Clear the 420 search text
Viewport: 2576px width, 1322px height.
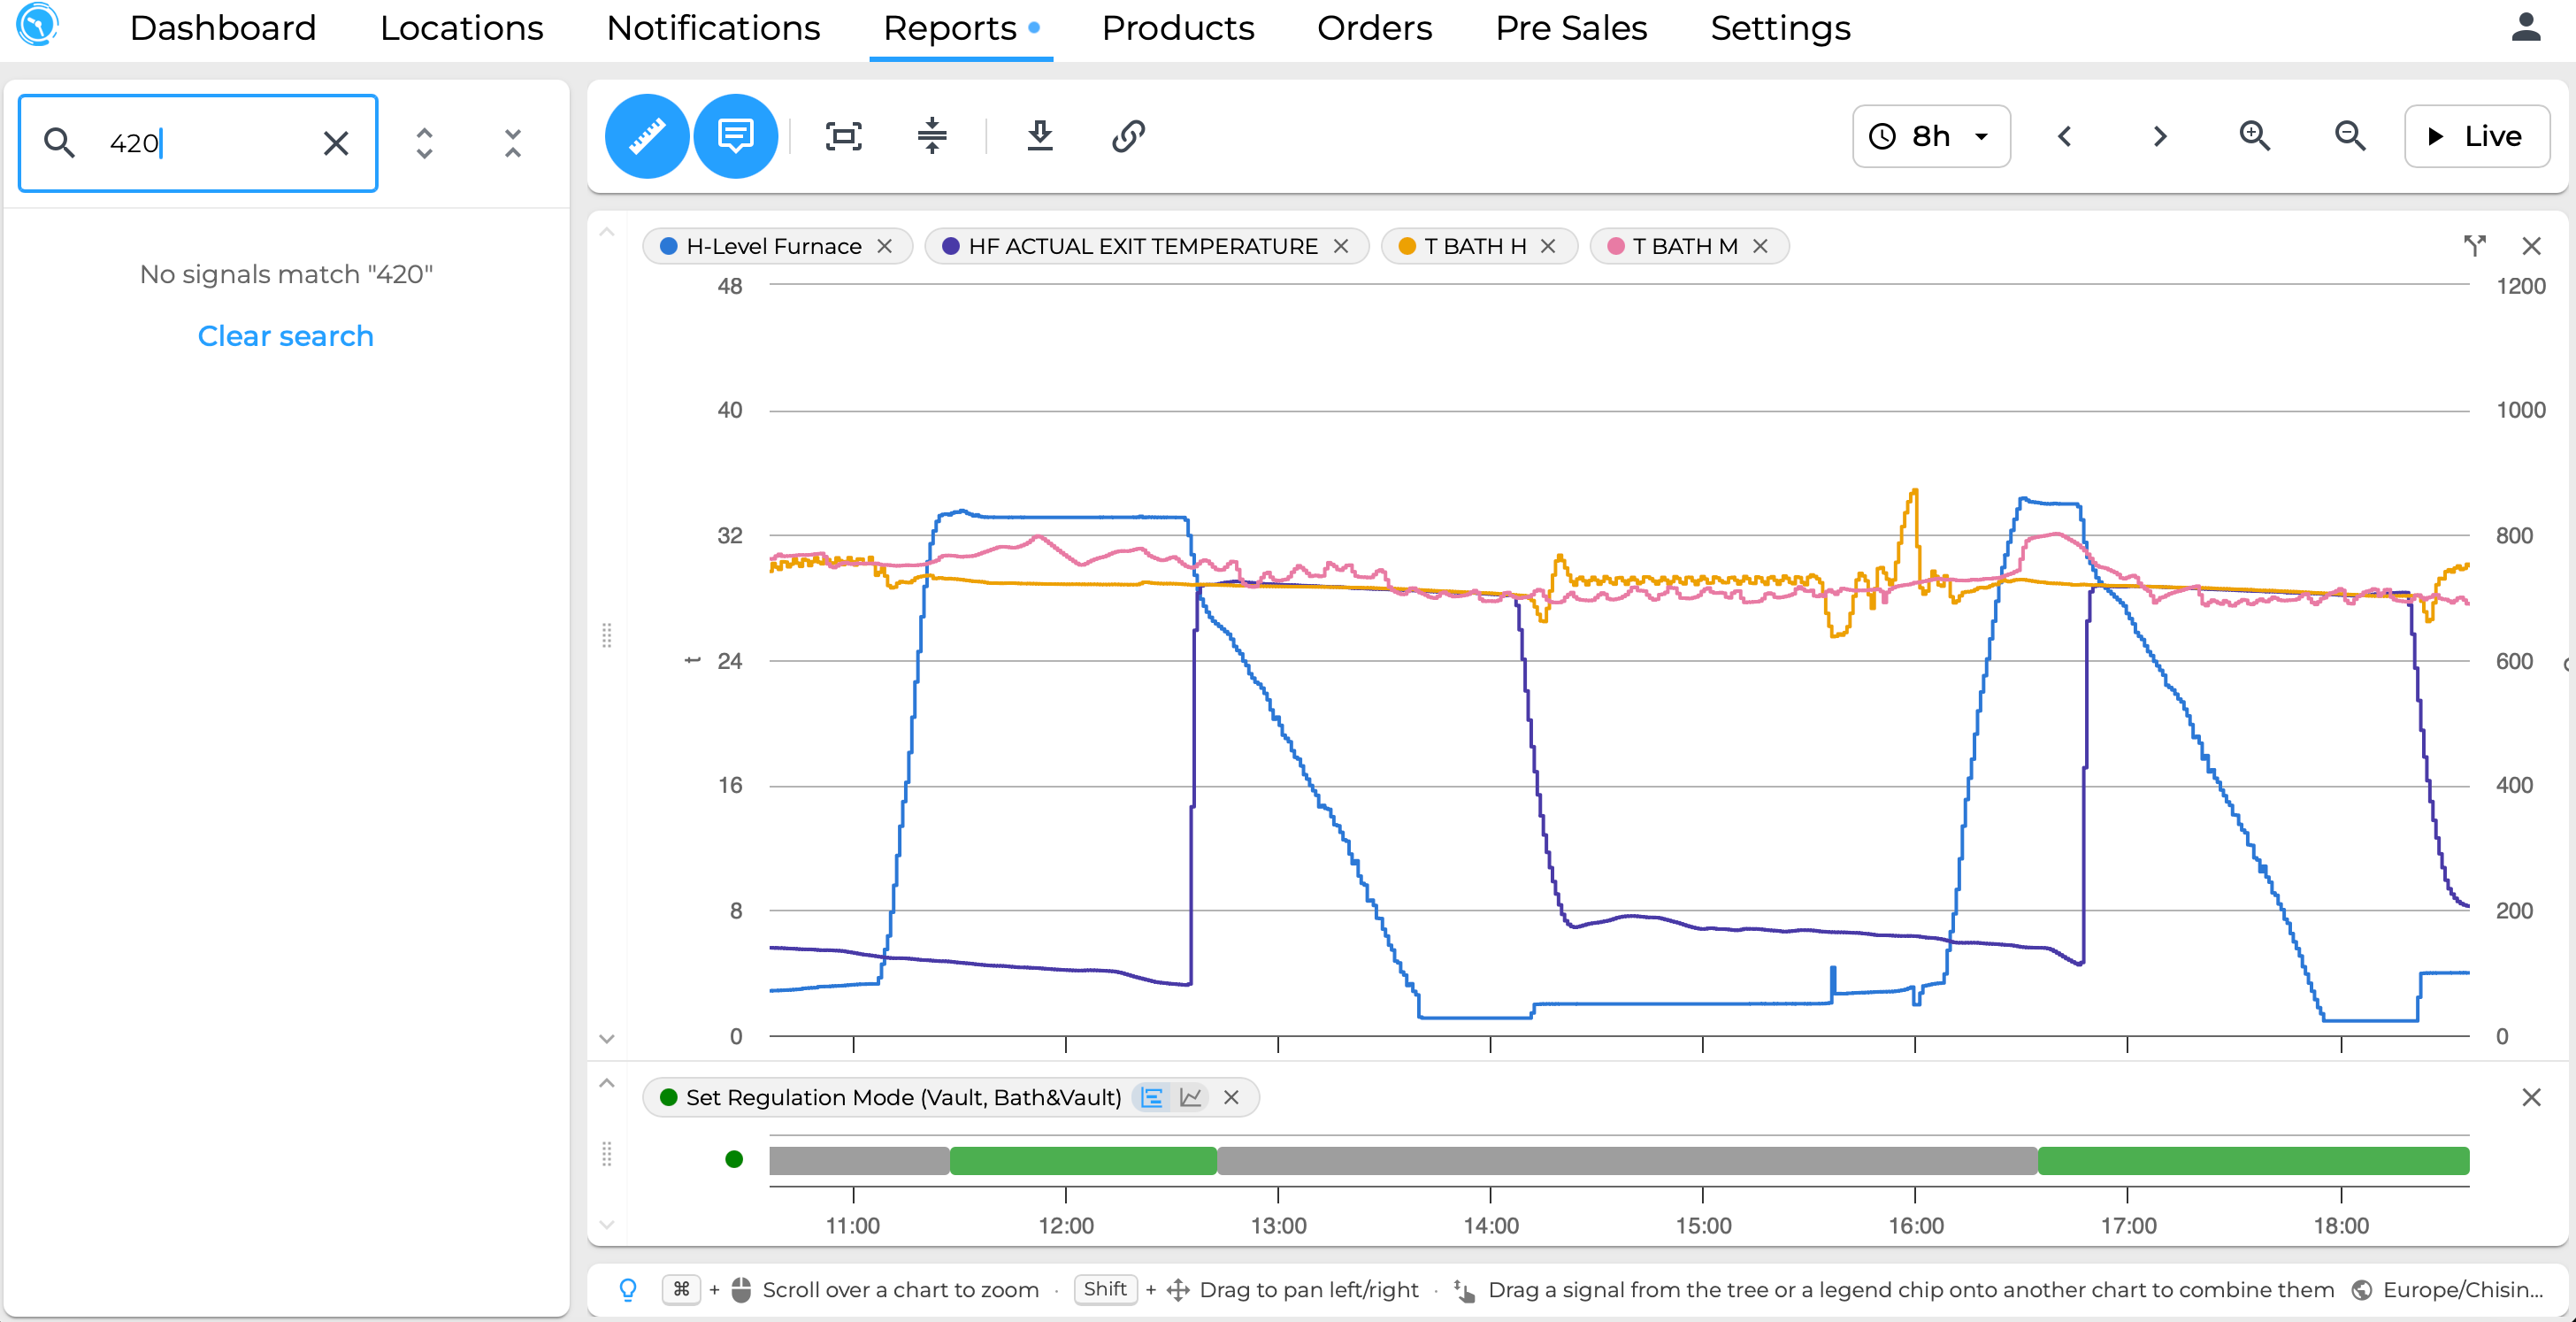pyautogui.click(x=336, y=143)
